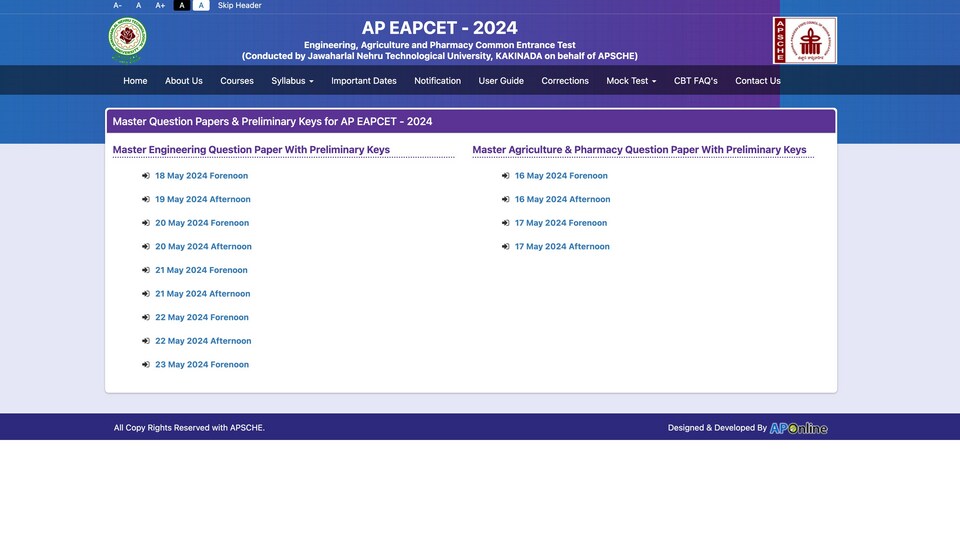The width and height of the screenshot is (960, 540).
Task: Click the arrow icon beside 20 May 2024 Forenoon
Action: click(146, 223)
